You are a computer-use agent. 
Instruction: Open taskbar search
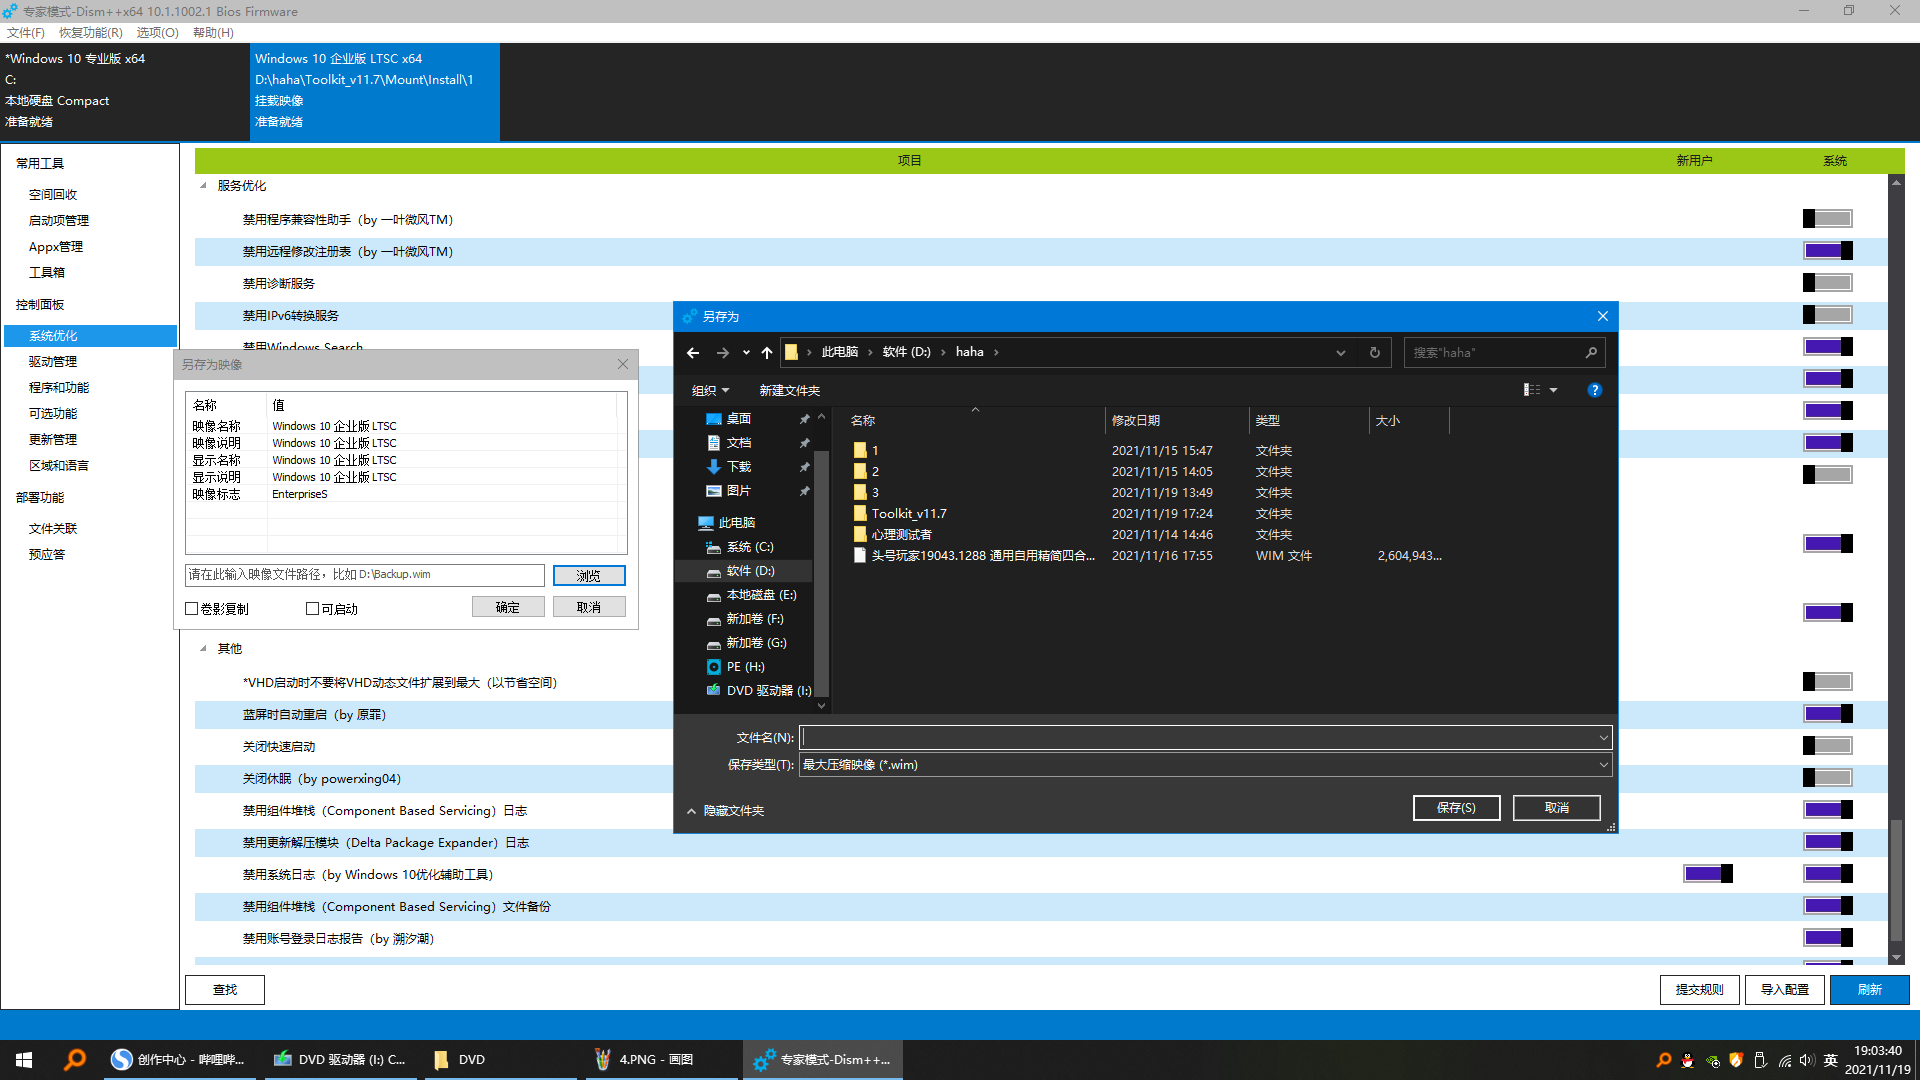(74, 1060)
